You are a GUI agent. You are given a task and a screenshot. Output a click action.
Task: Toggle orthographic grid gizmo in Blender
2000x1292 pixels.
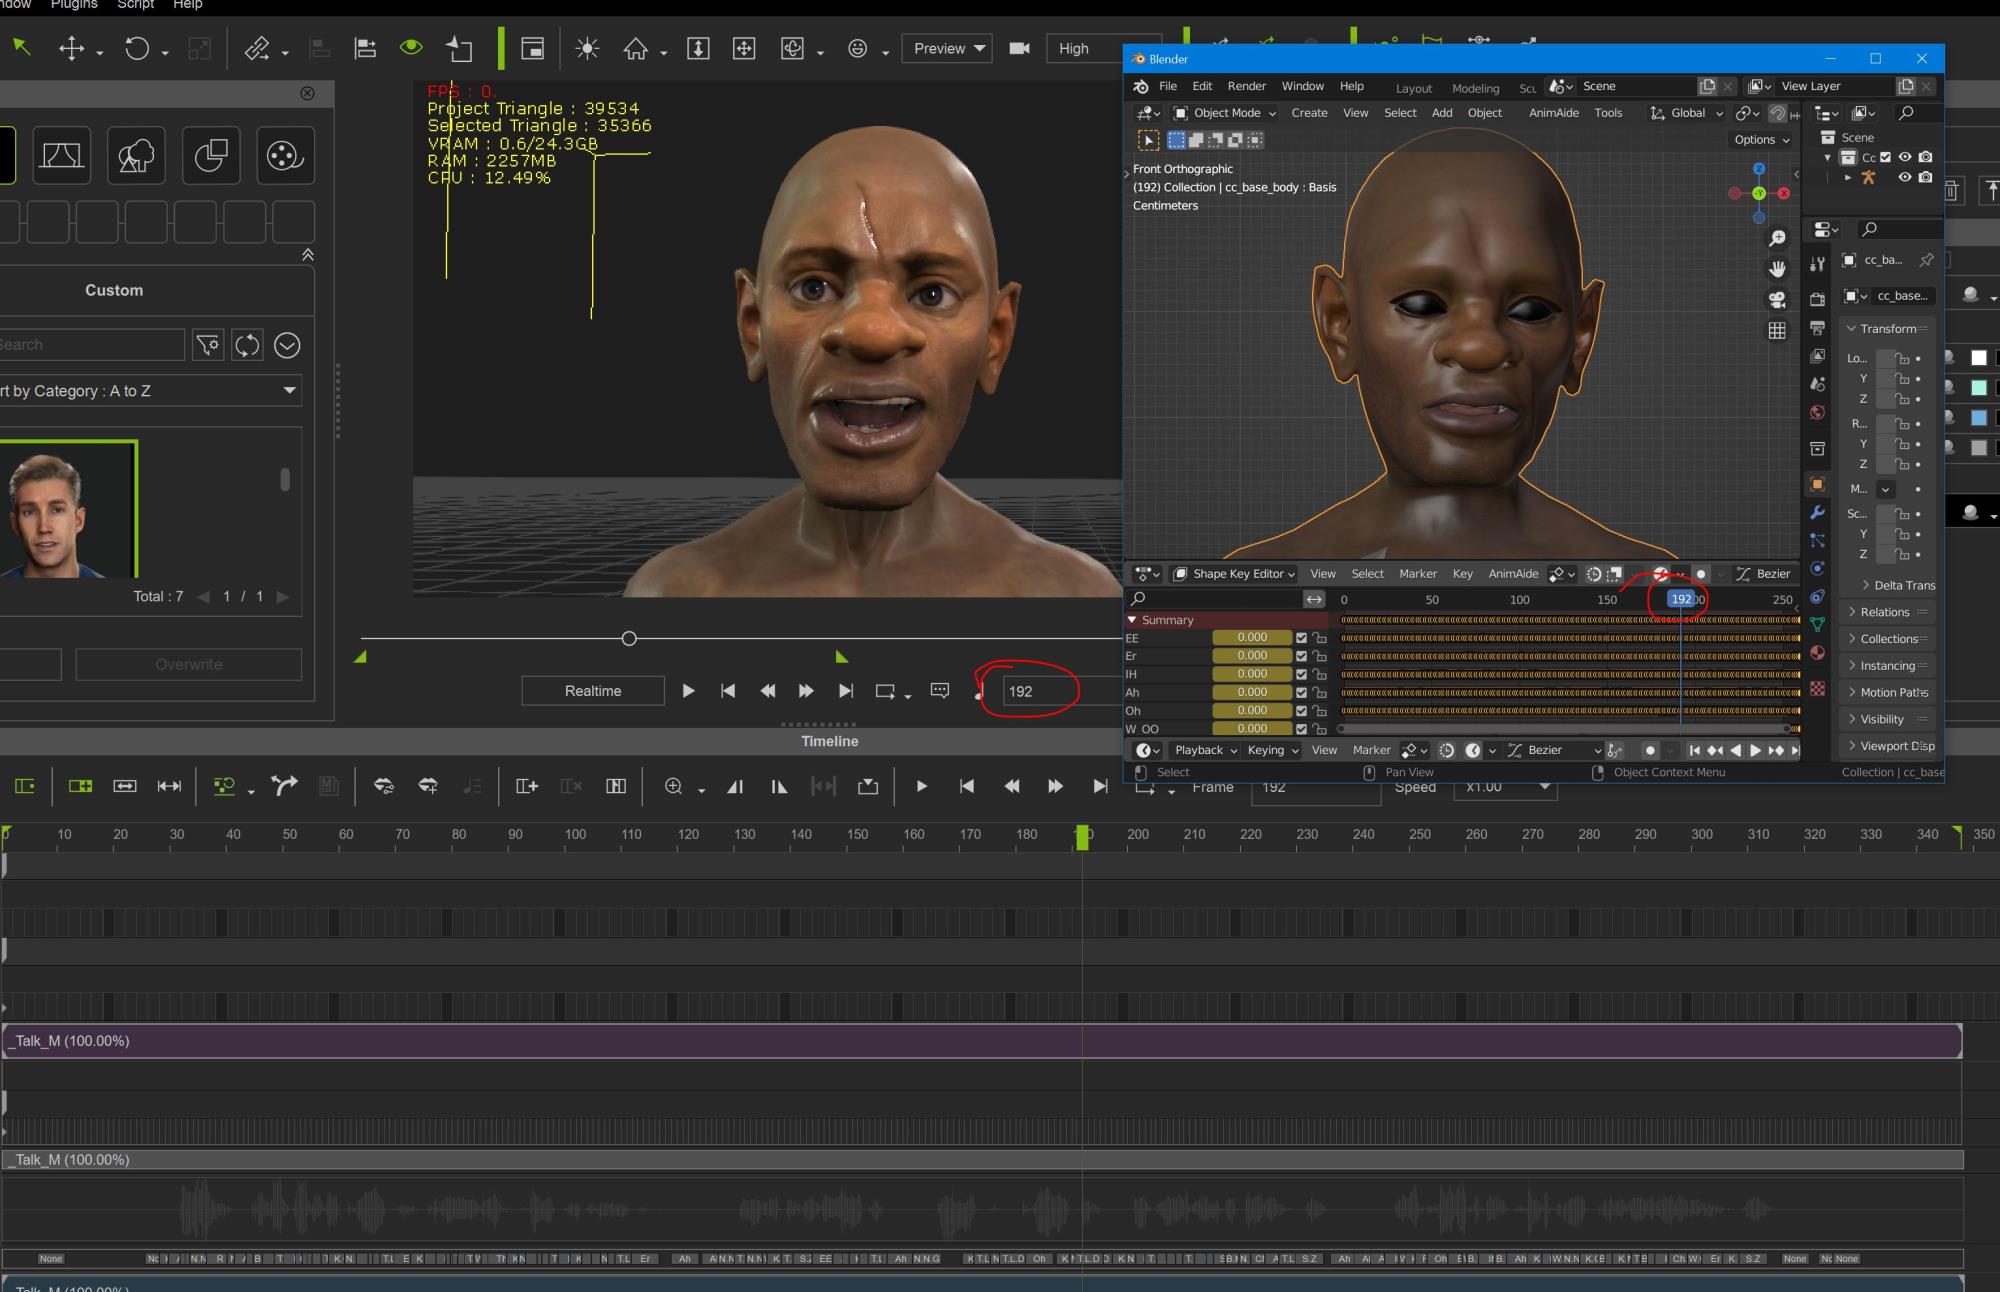click(x=1777, y=330)
